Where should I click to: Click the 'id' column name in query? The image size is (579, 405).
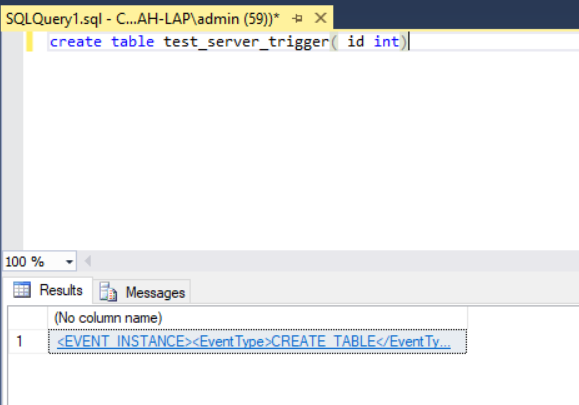coord(356,41)
